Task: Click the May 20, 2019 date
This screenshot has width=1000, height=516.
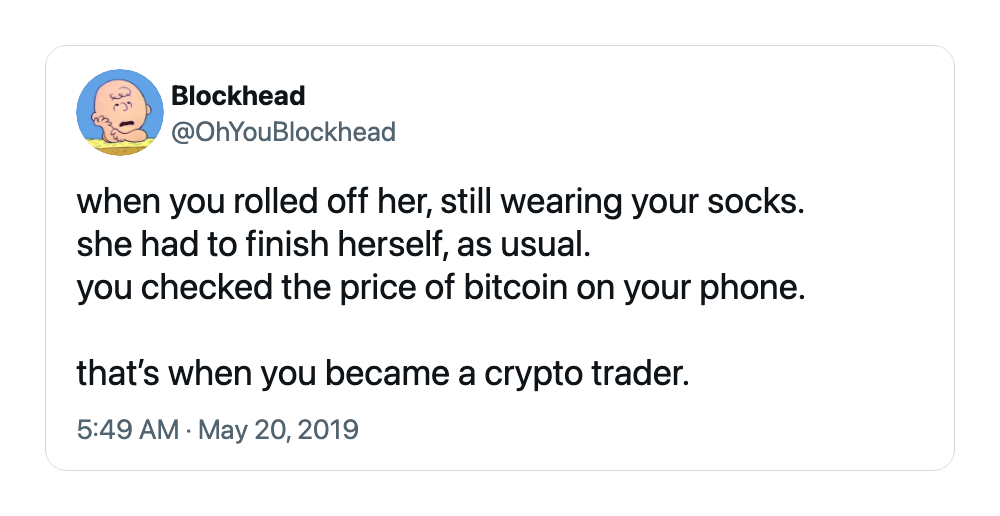Action: pos(279,429)
